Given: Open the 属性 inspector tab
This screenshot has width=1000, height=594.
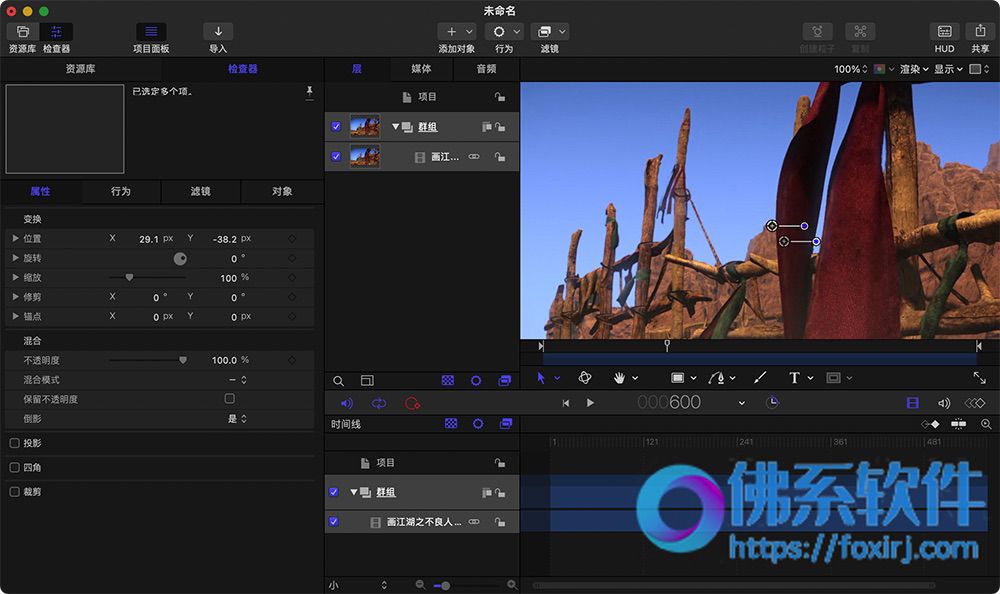Looking at the screenshot, I should pyautogui.click(x=40, y=191).
